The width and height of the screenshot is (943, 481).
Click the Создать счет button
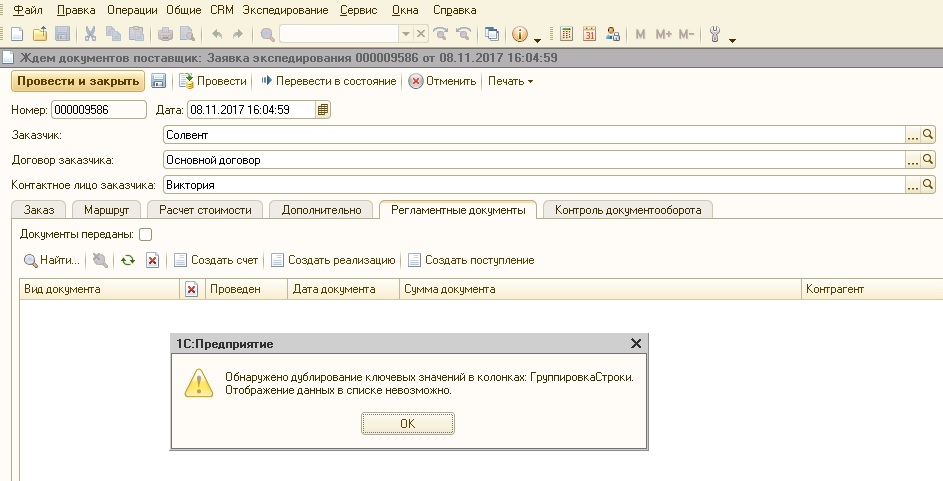point(216,260)
